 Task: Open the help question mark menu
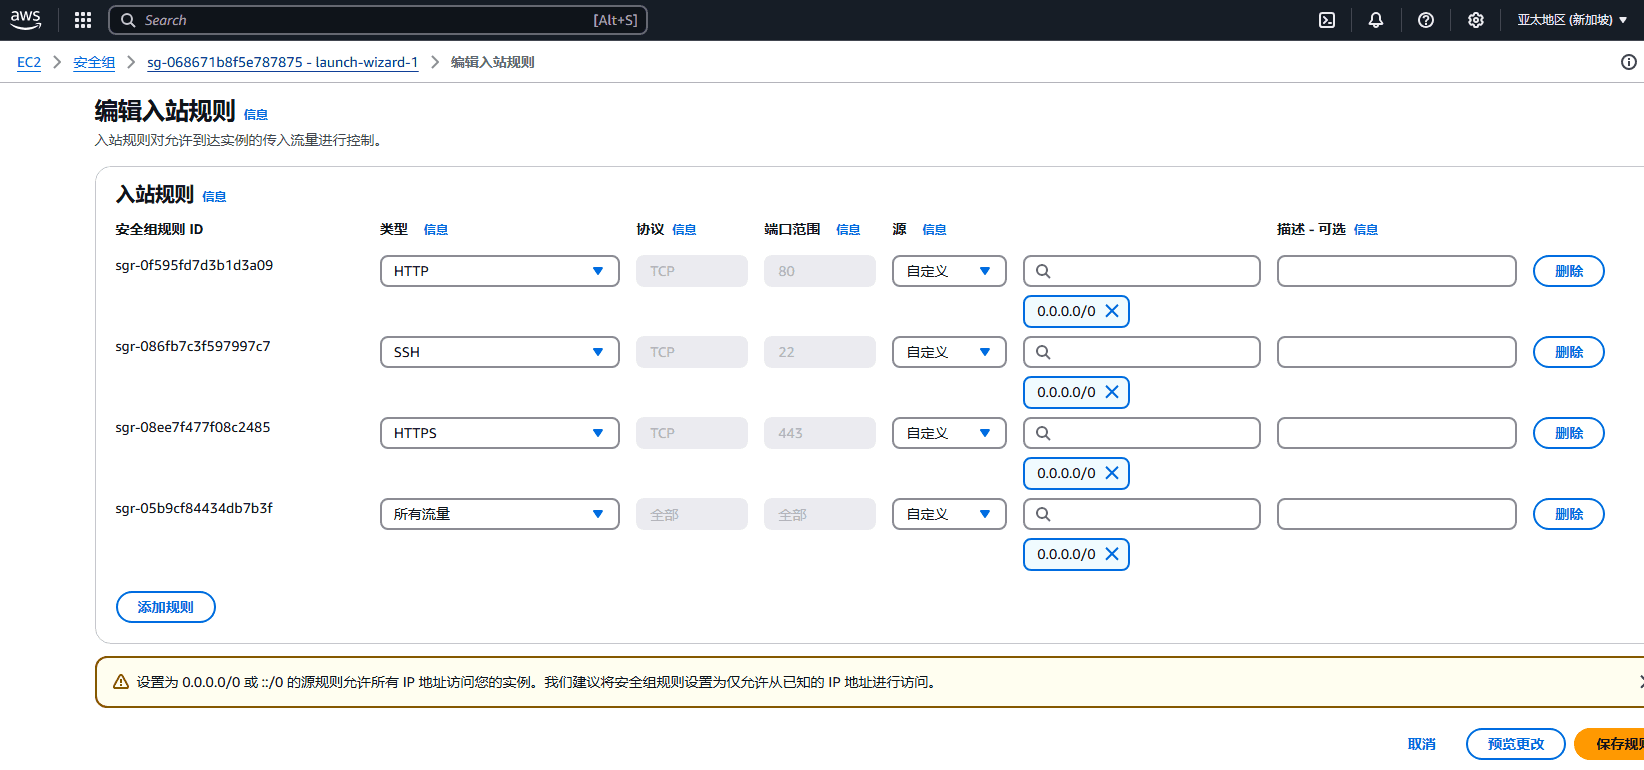click(x=1426, y=20)
